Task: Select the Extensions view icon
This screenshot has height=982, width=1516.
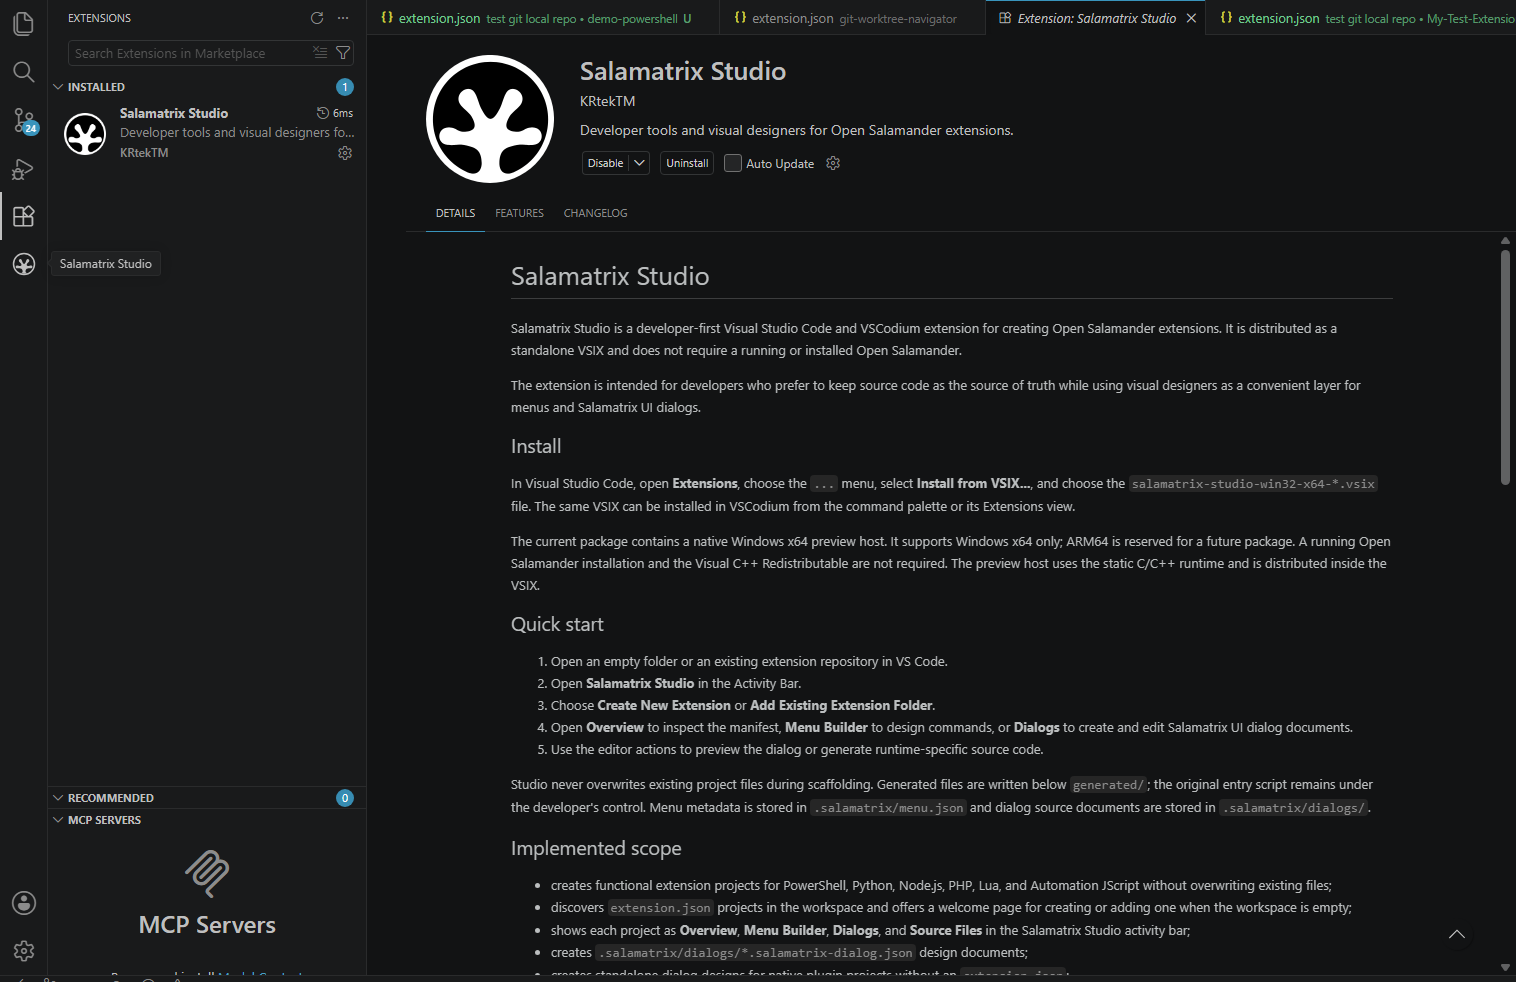Action: 24,216
